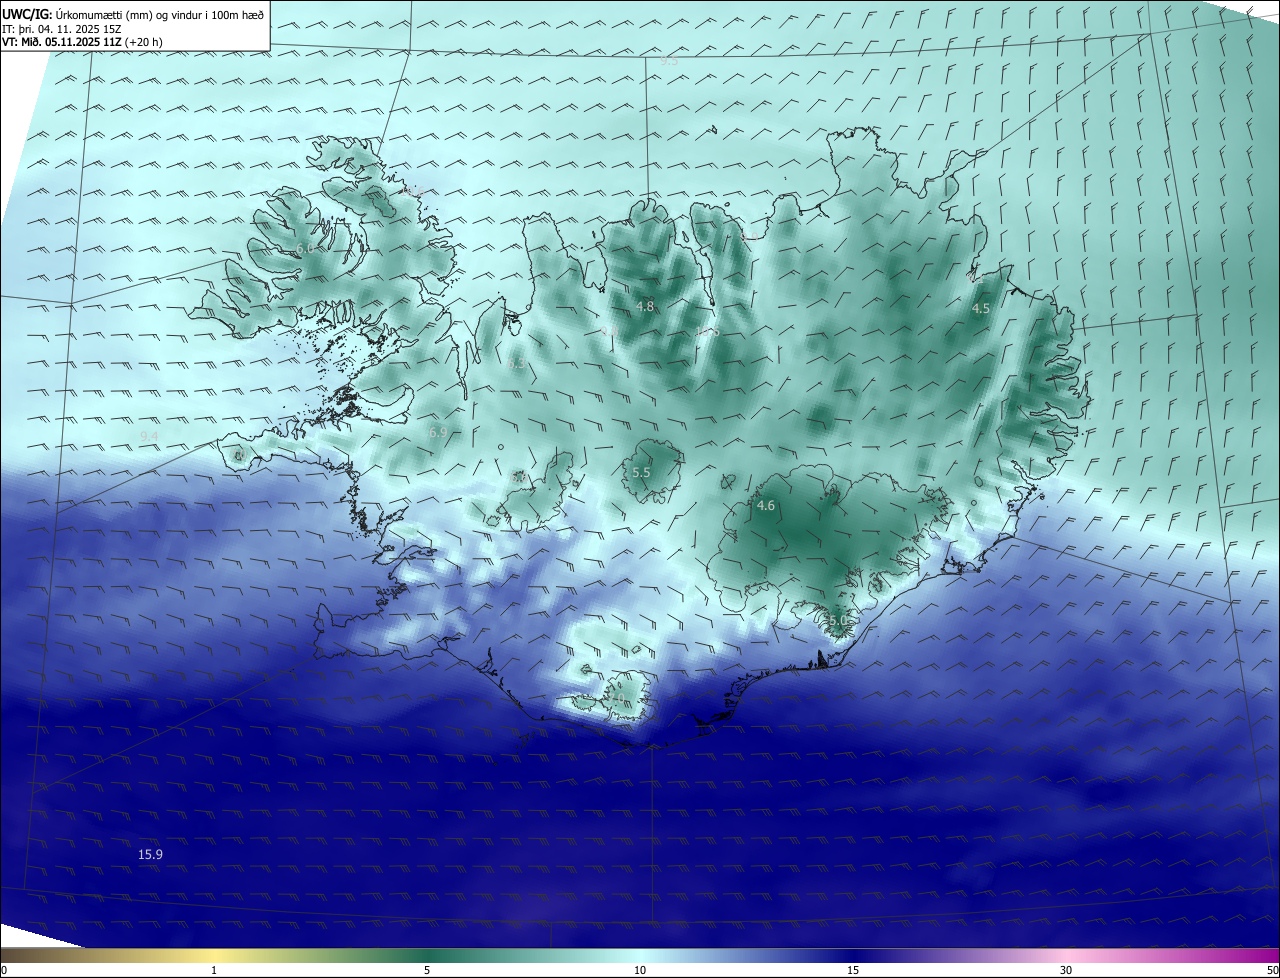The image size is (1280, 978).
Task: Click the 1 tick label on the color scale
Action: coord(214,970)
